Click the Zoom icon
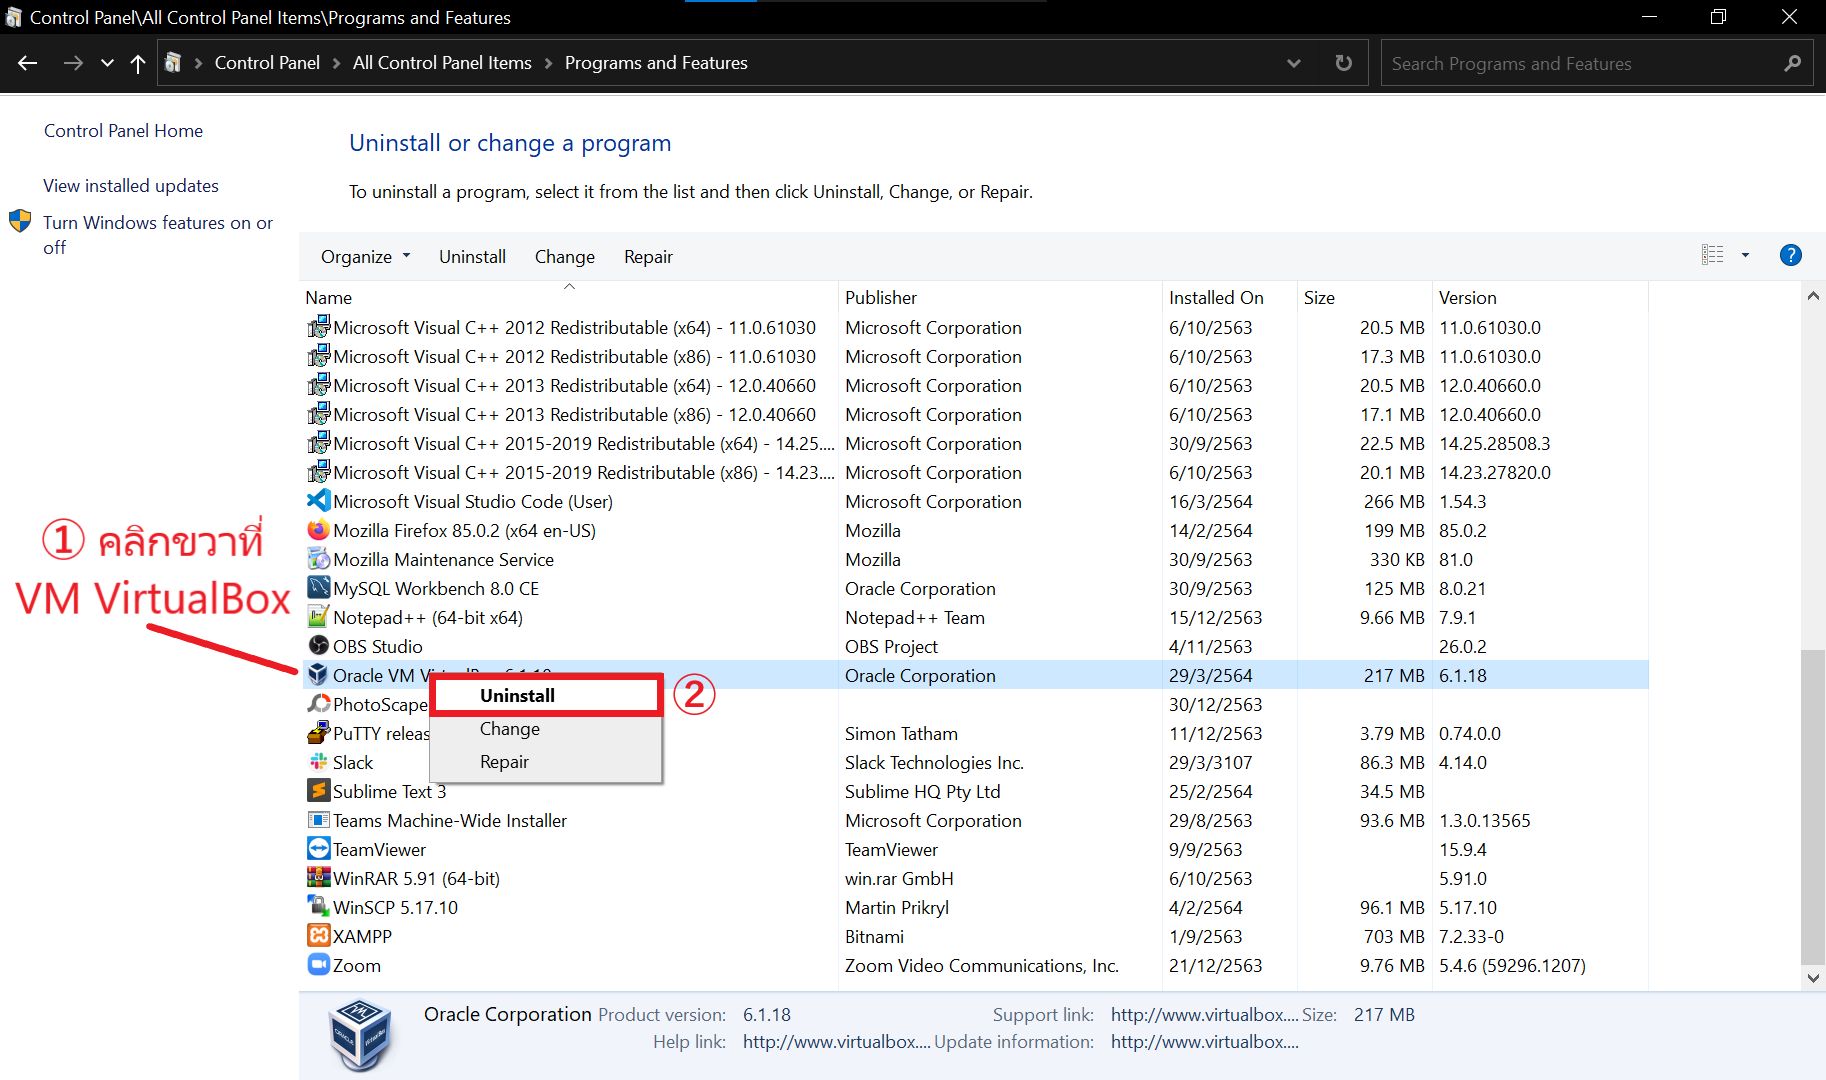This screenshot has width=1826, height=1080. 318,965
